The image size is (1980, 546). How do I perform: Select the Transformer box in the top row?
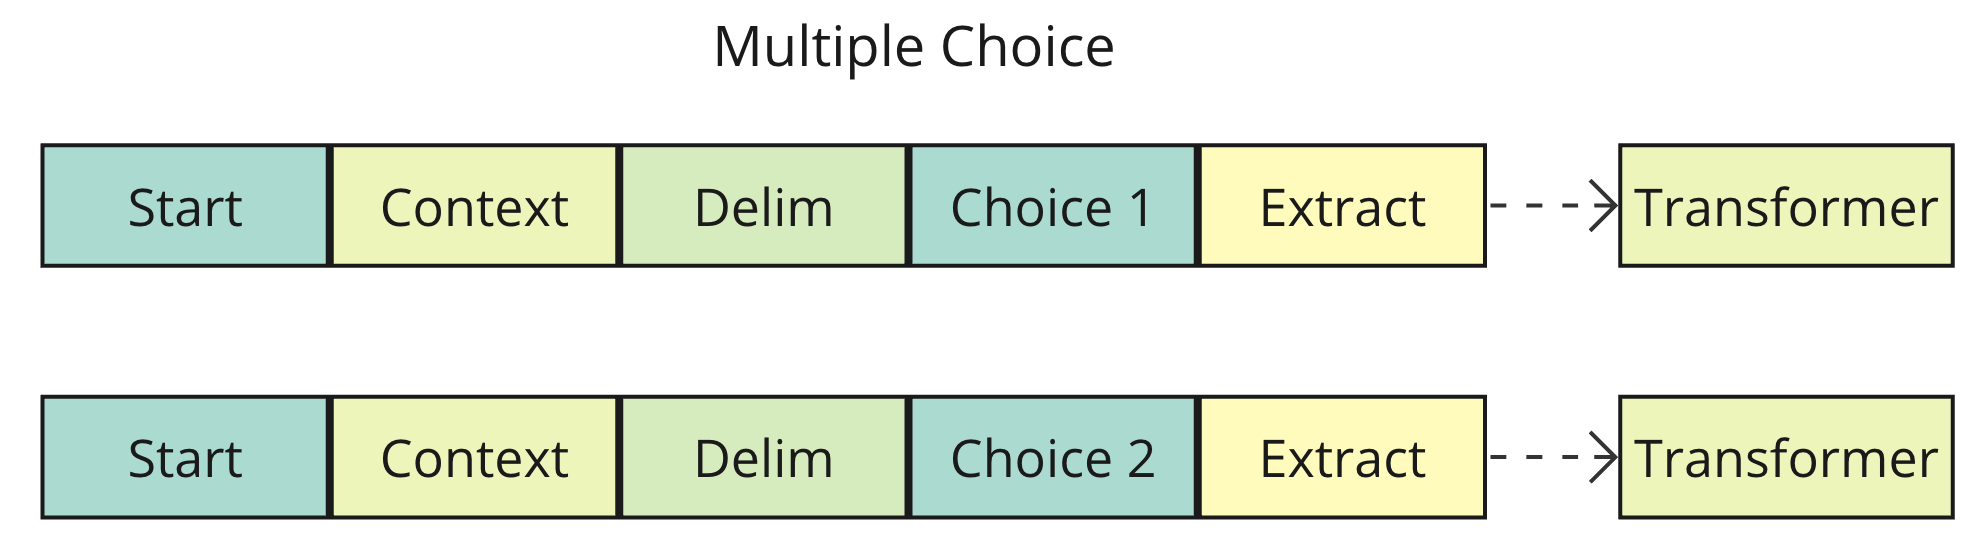click(x=1786, y=207)
